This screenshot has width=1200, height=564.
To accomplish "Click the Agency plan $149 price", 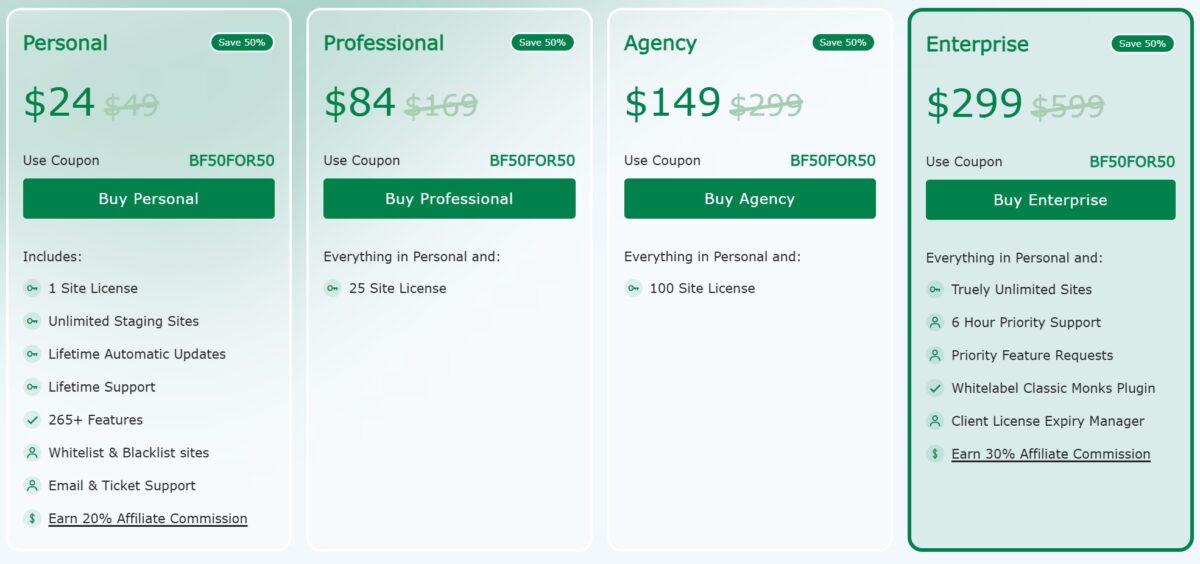I will 672,102.
